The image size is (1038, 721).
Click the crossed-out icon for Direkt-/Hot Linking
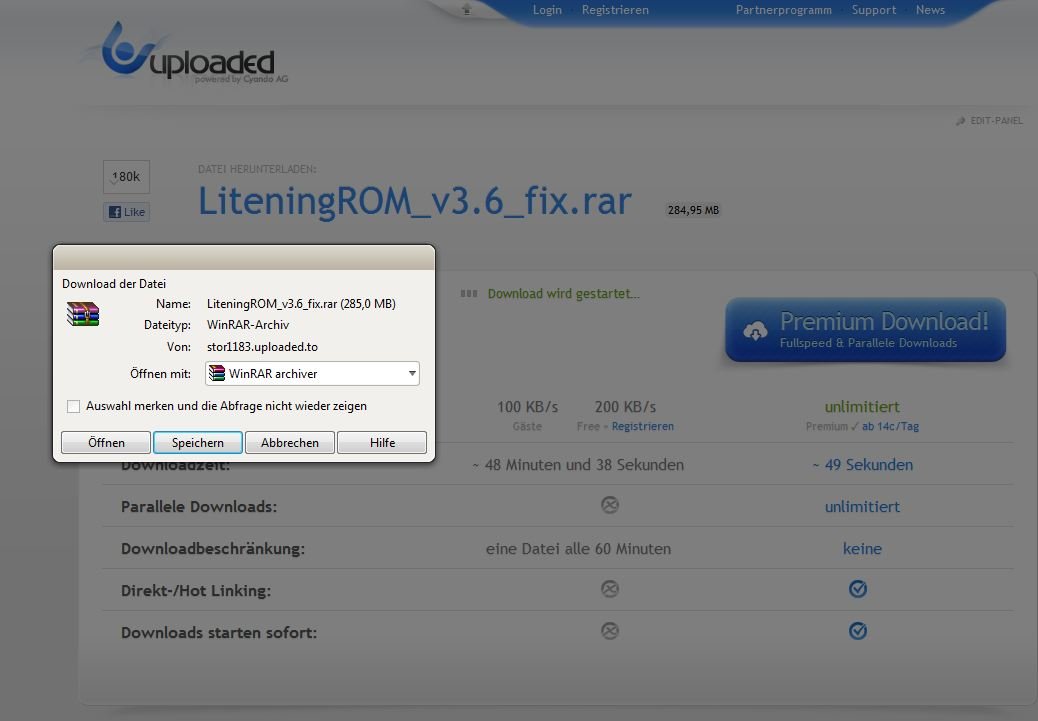coord(610,589)
